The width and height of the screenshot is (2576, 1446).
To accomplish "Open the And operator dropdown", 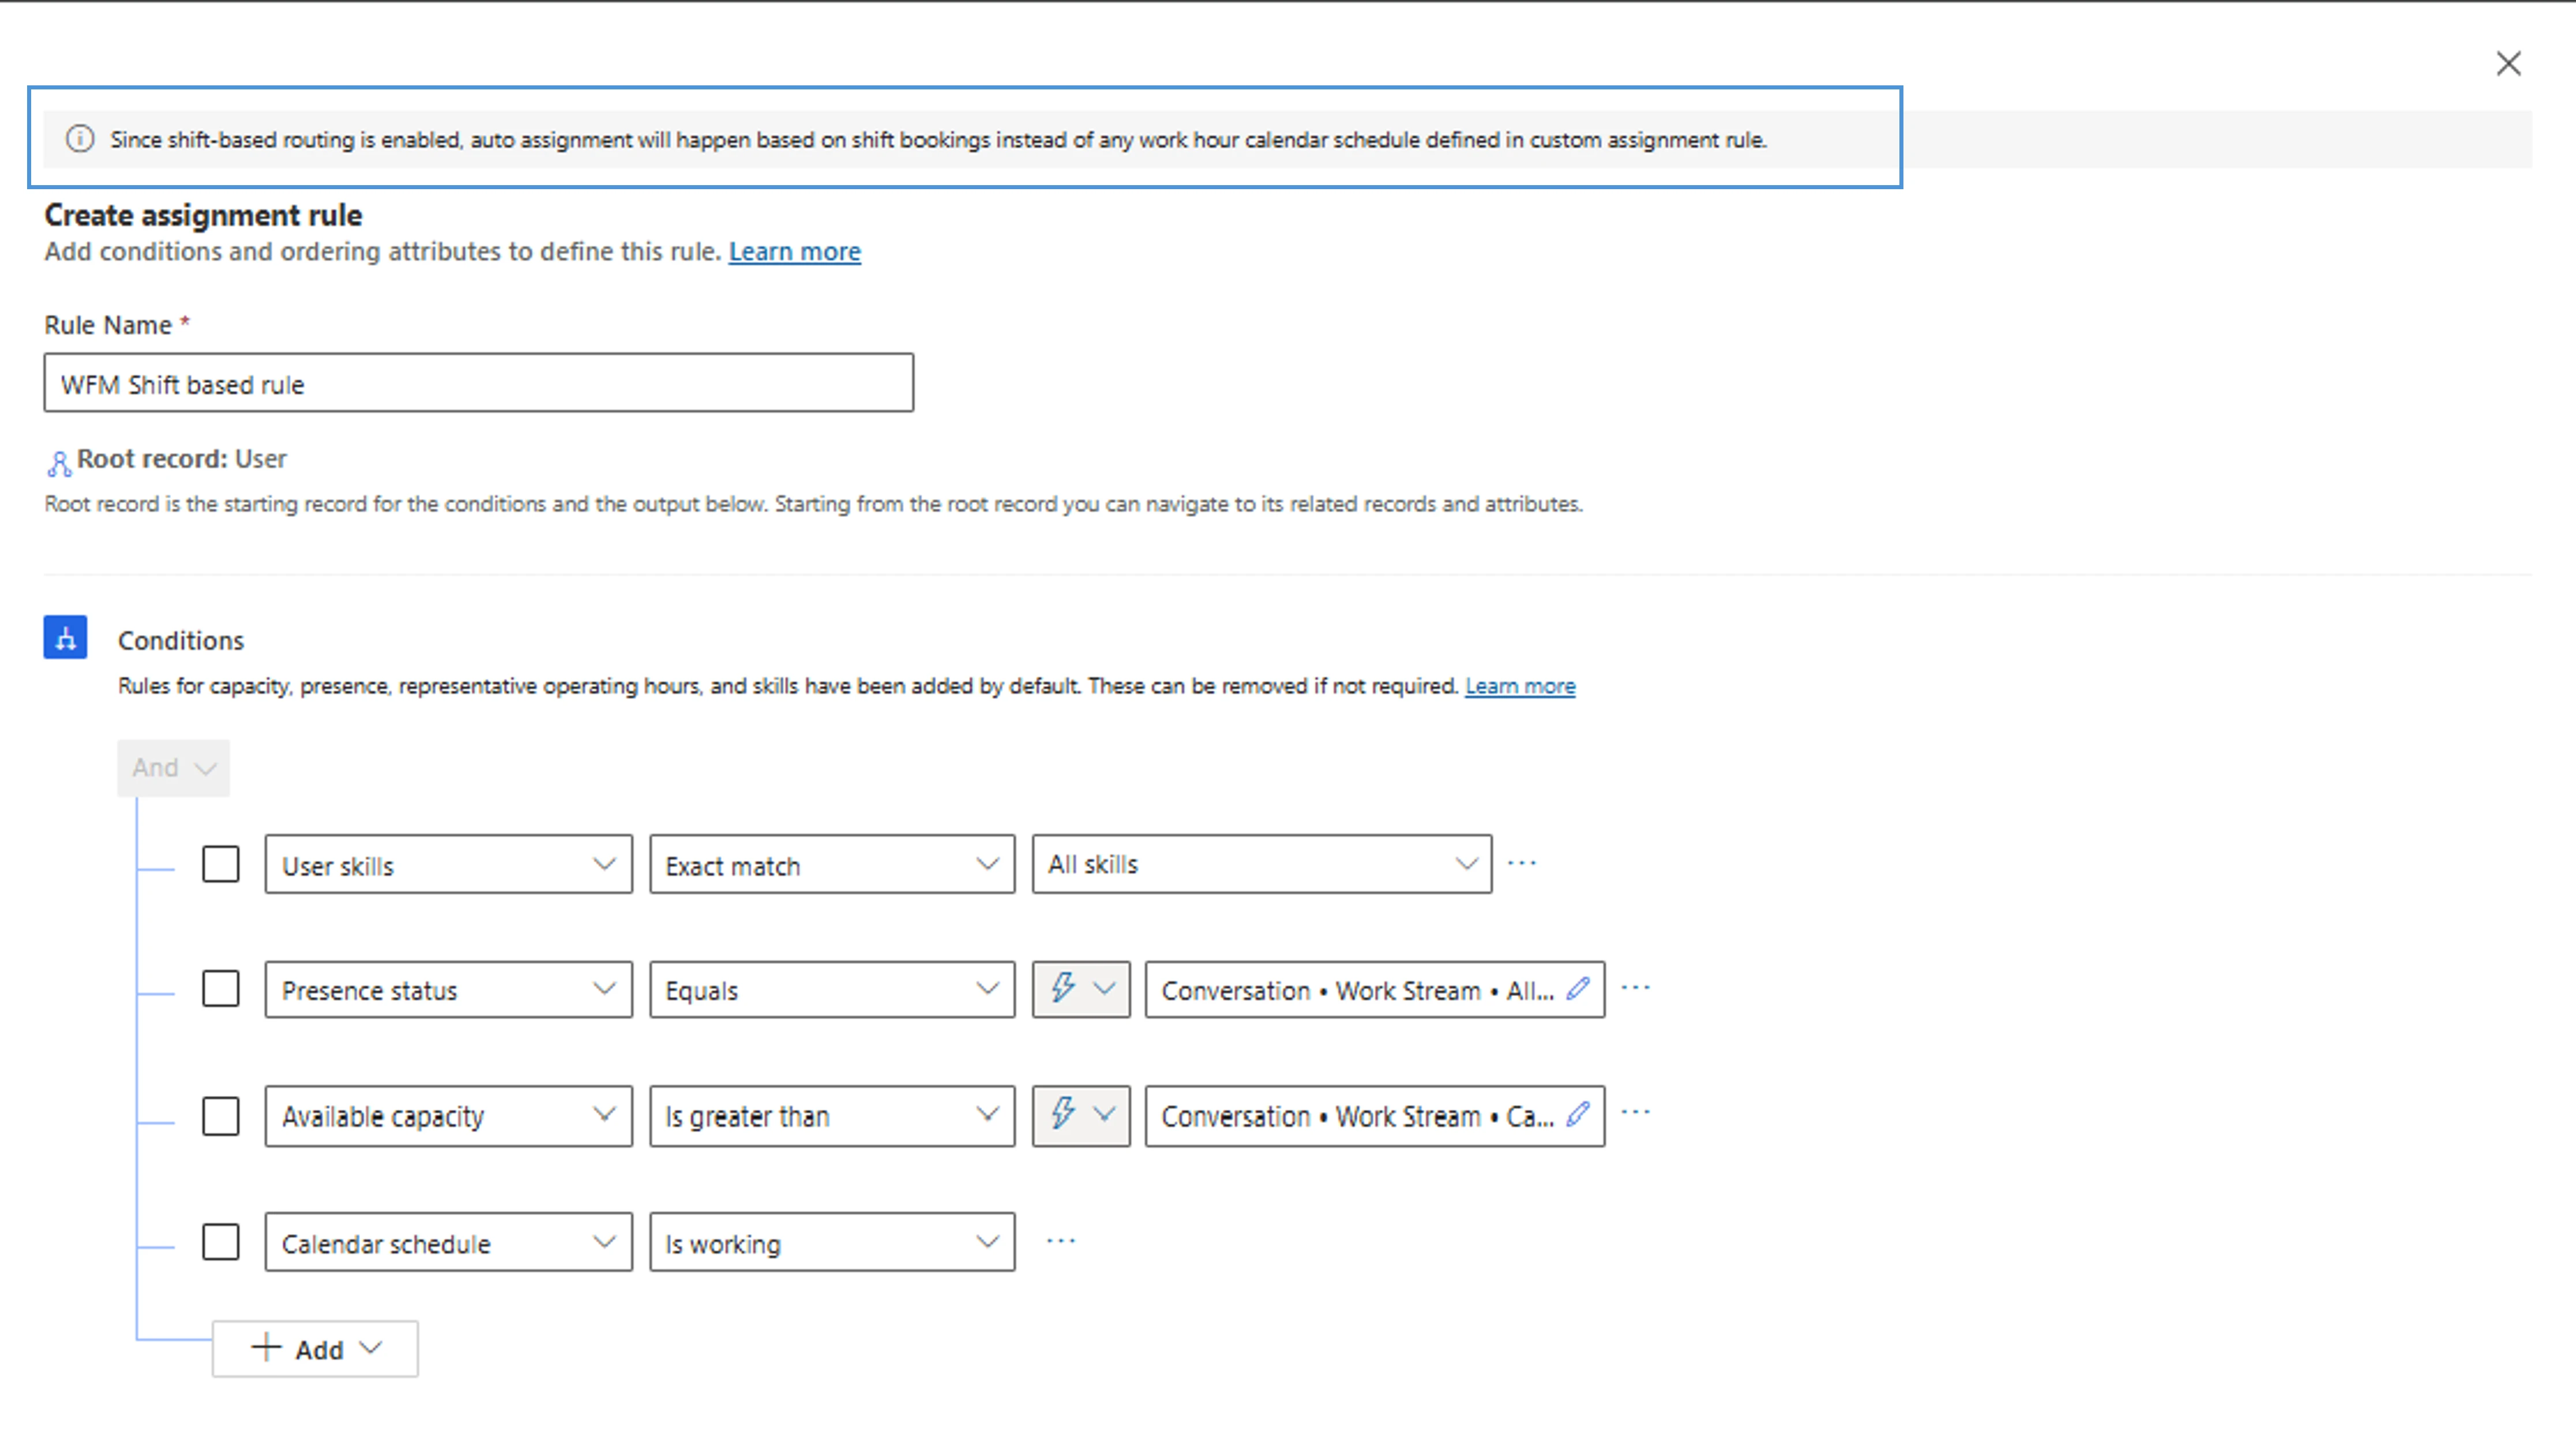I will tap(173, 768).
